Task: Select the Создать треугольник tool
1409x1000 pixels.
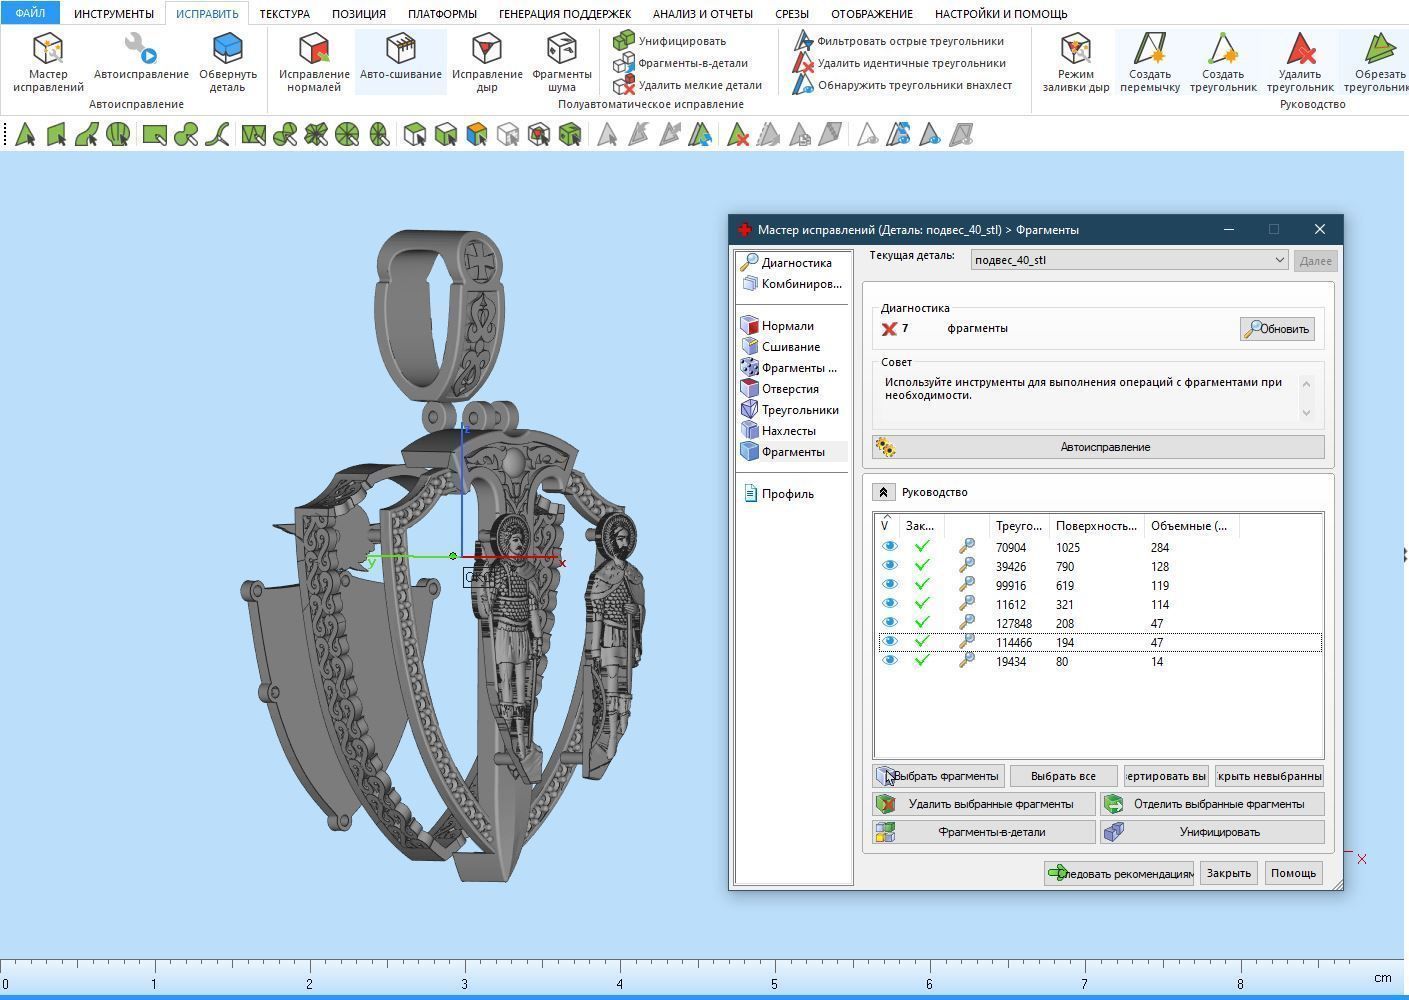Action: click(x=1223, y=62)
